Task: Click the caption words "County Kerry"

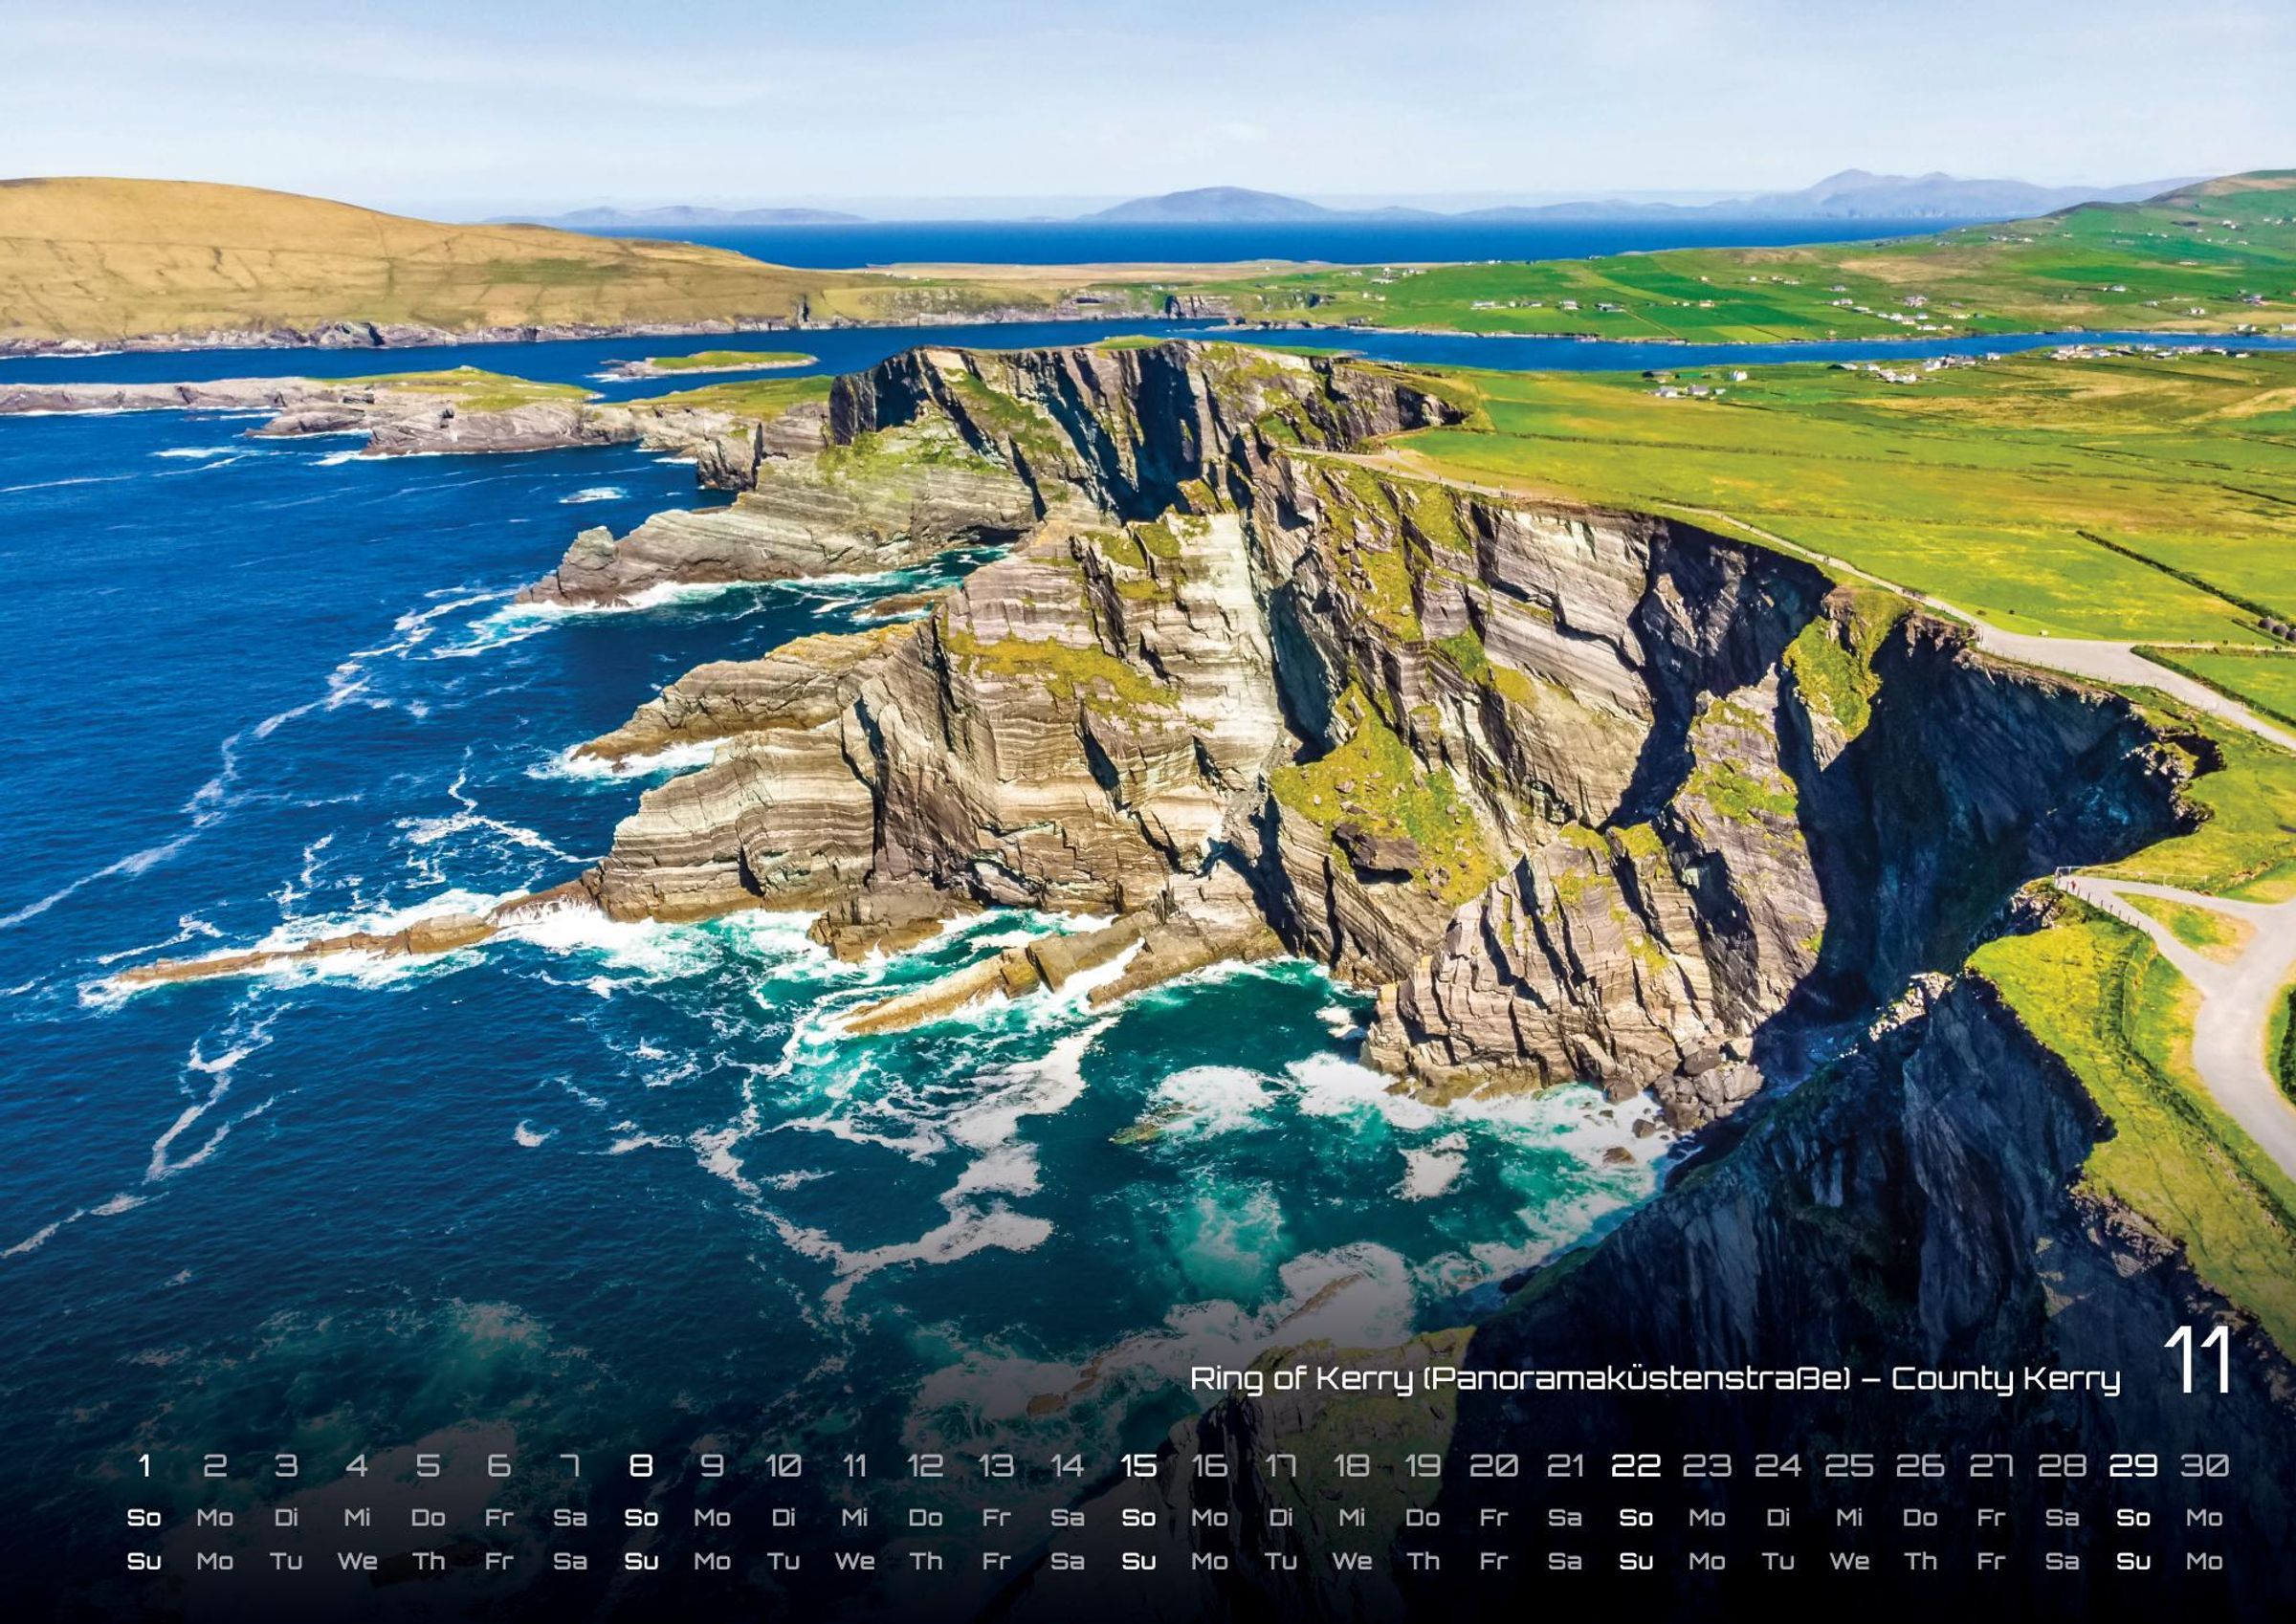Action: pyautogui.click(x=2005, y=1380)
